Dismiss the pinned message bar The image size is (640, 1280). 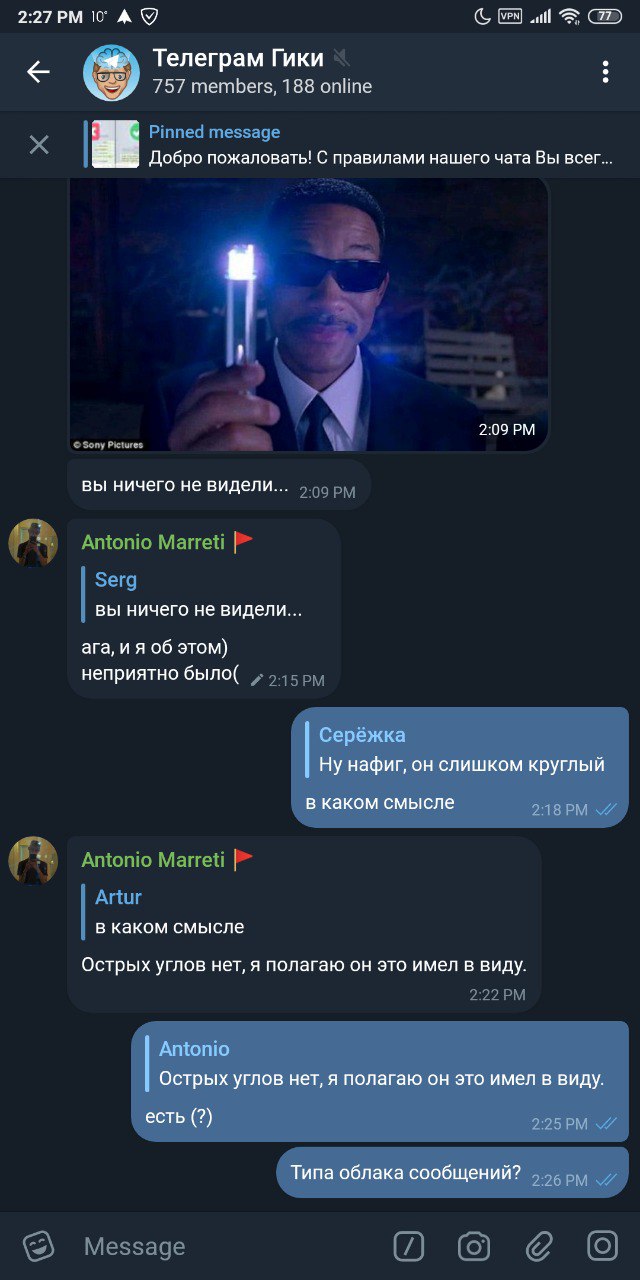[39, 145]
